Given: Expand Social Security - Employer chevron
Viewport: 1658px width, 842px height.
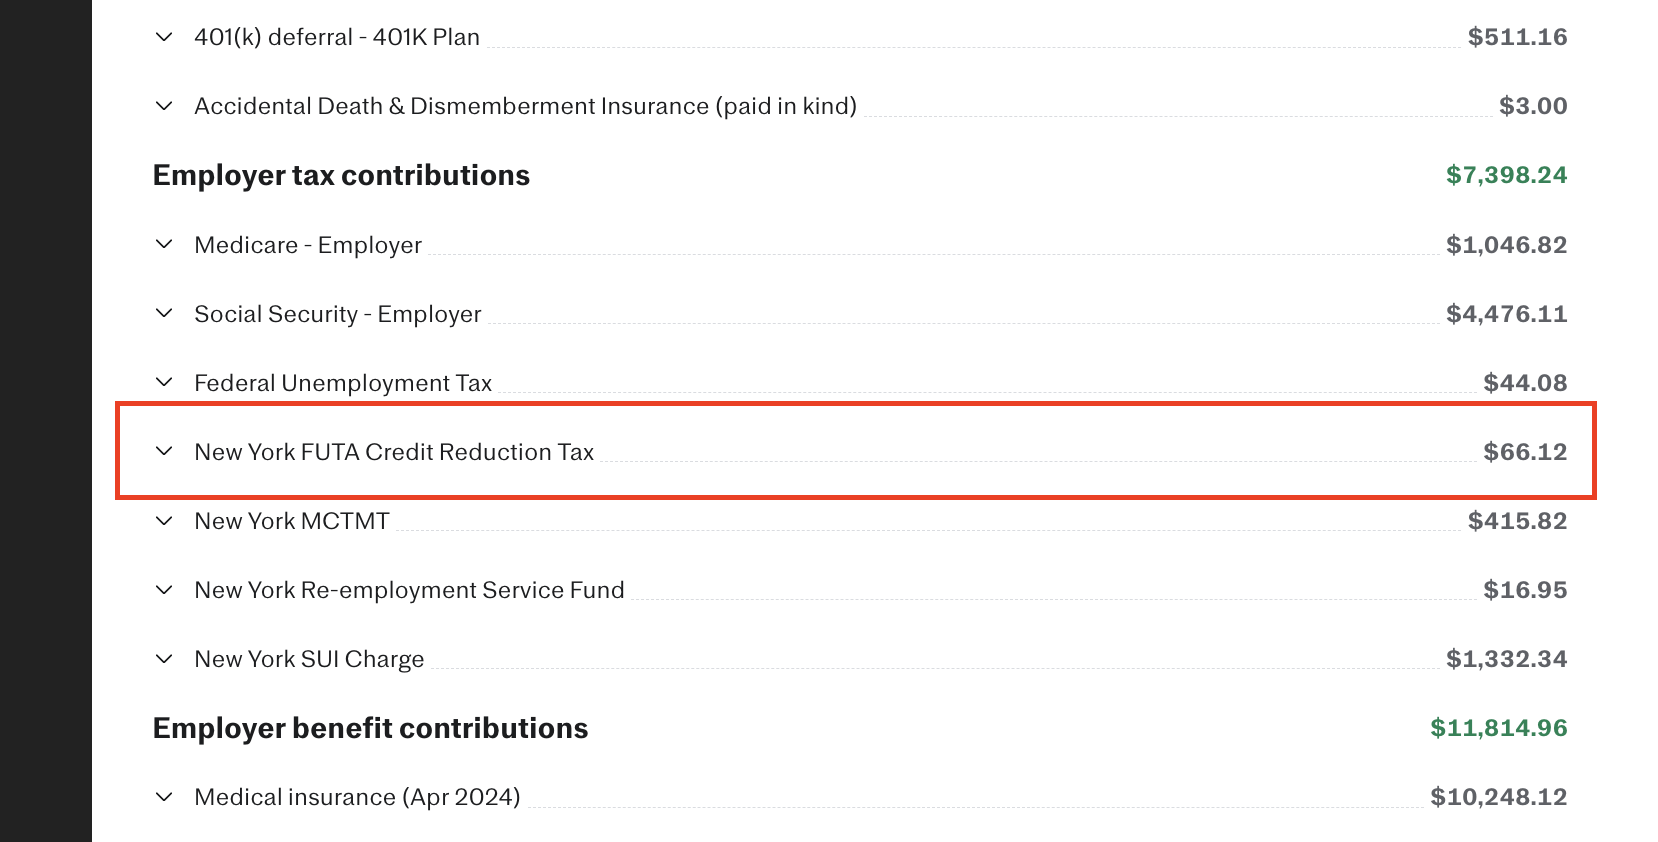Looking at the screenshot, I should (164, 314).
